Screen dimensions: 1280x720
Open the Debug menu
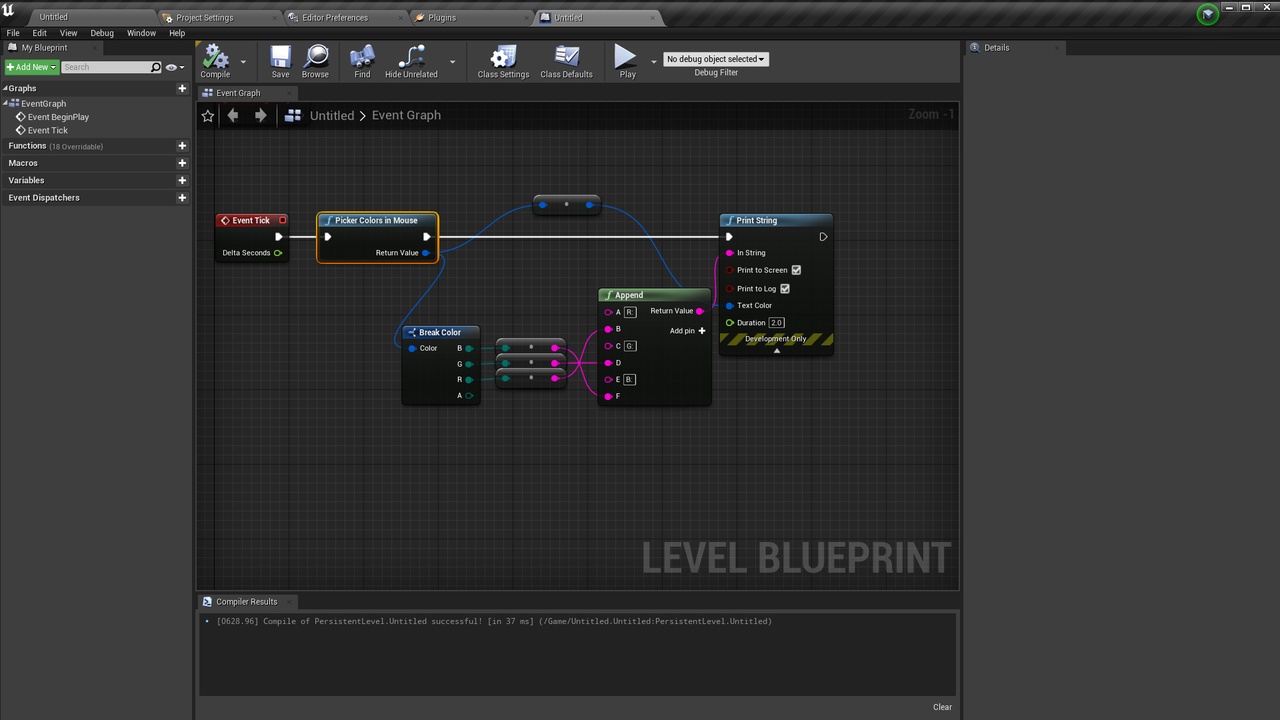102,33
